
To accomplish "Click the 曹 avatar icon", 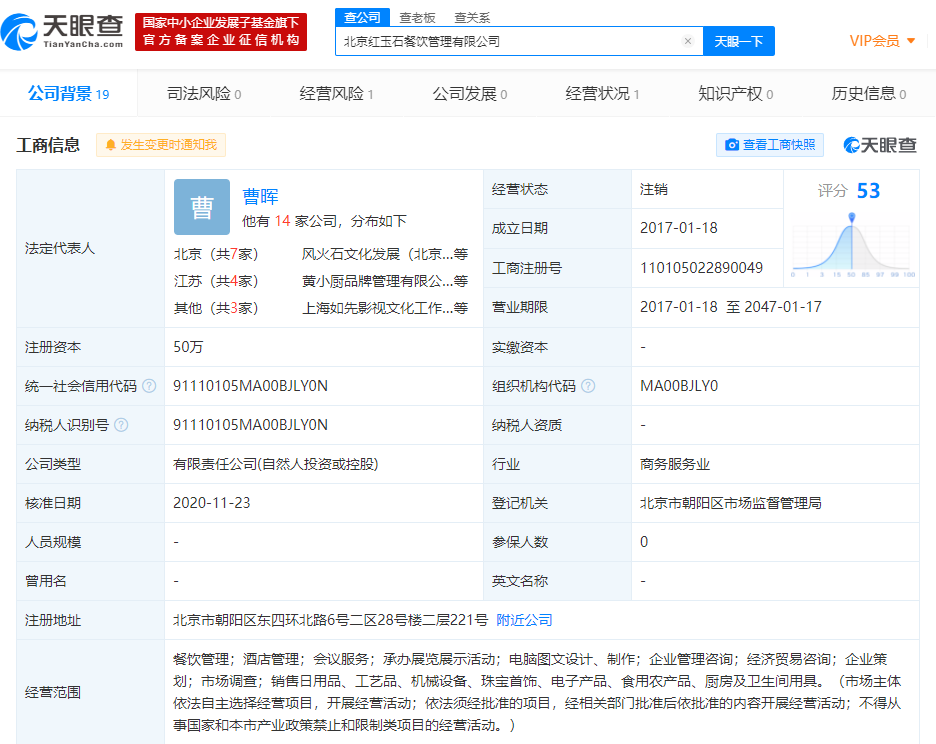I will [202, 207].
